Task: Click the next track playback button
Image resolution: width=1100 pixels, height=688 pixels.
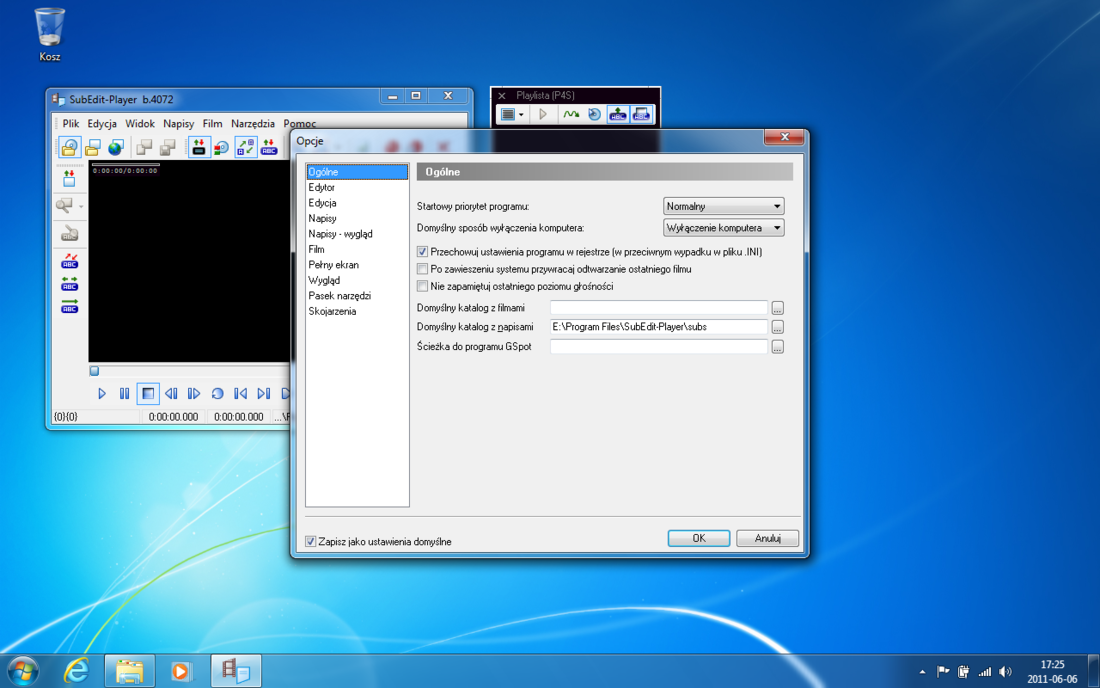Action: pos(264,393)
